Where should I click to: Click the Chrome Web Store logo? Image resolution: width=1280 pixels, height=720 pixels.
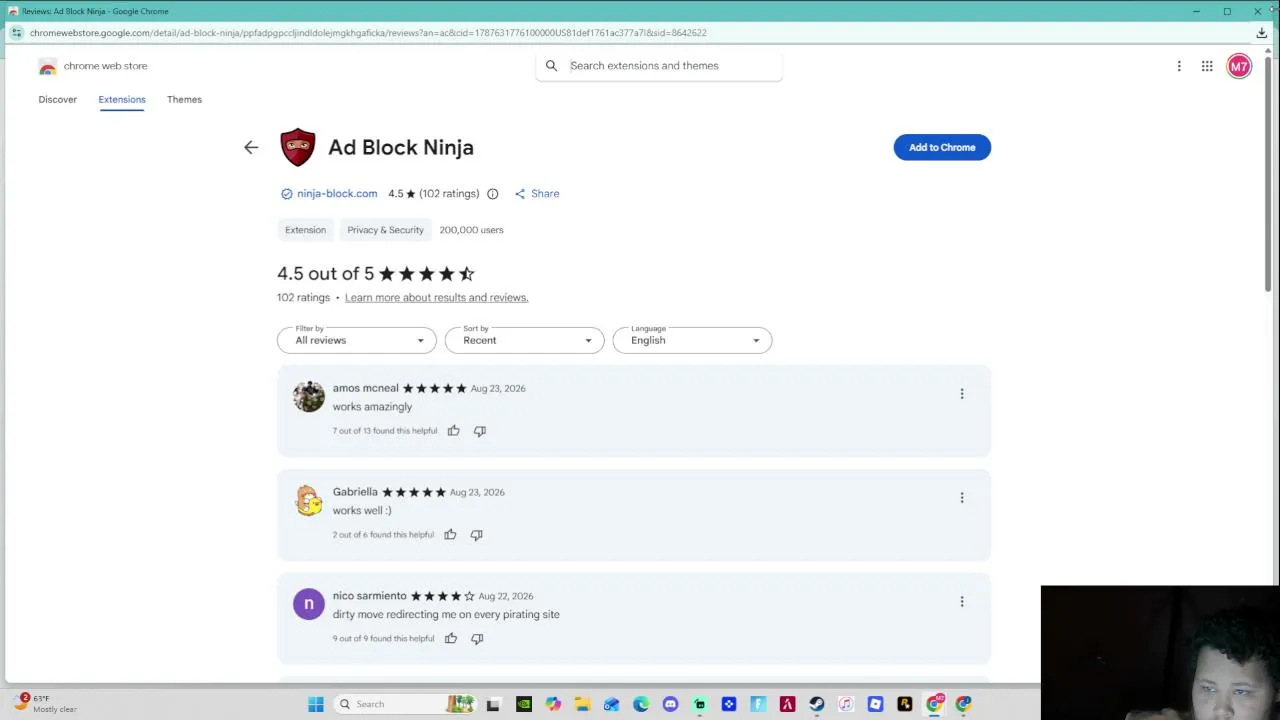pos(47,67)
